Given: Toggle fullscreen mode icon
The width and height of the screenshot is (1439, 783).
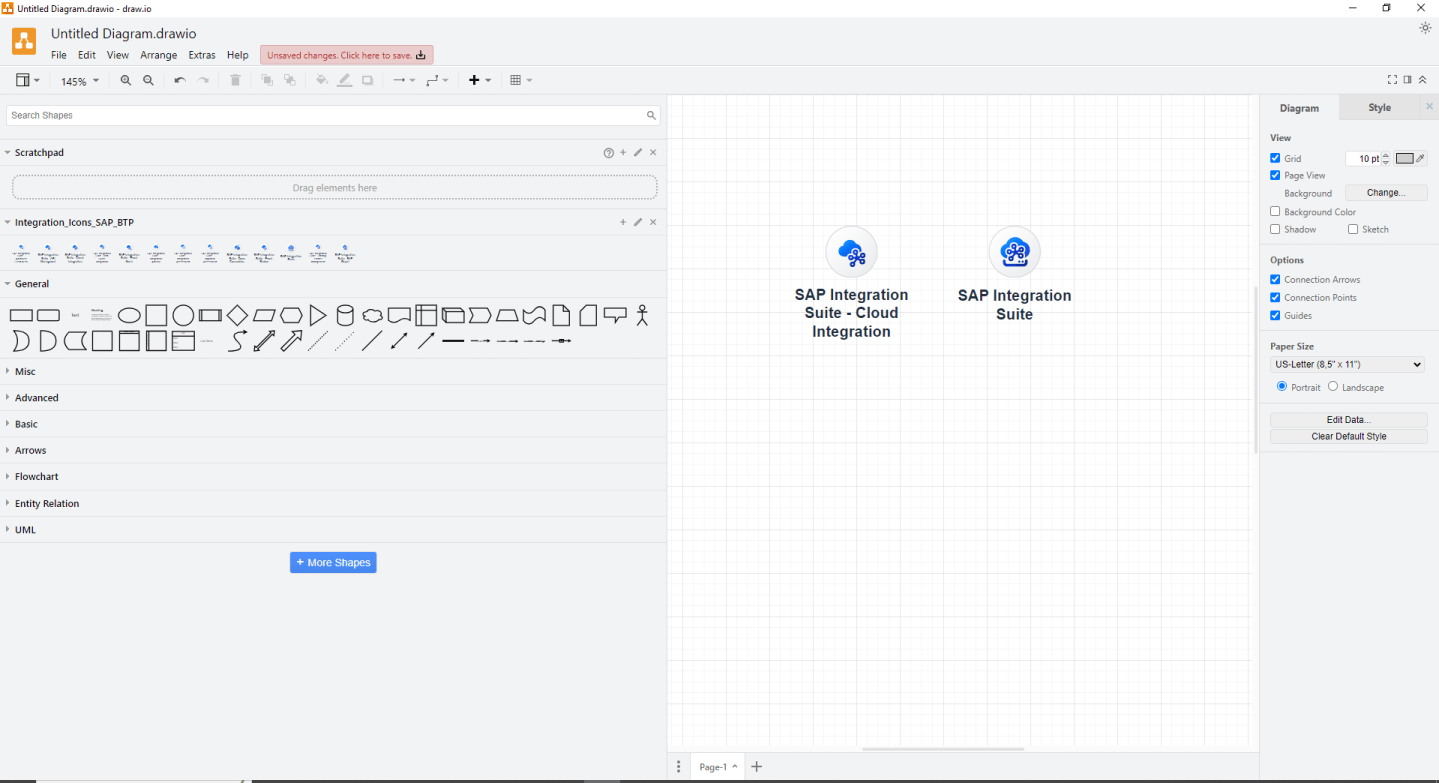Looking at the screenshot, I should [1392, 80].
